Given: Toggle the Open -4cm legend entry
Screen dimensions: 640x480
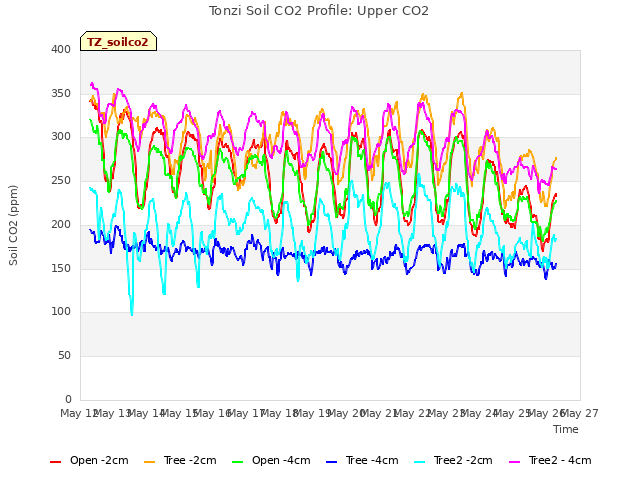Looking at the screenshot, I should (x=271, y=460).
